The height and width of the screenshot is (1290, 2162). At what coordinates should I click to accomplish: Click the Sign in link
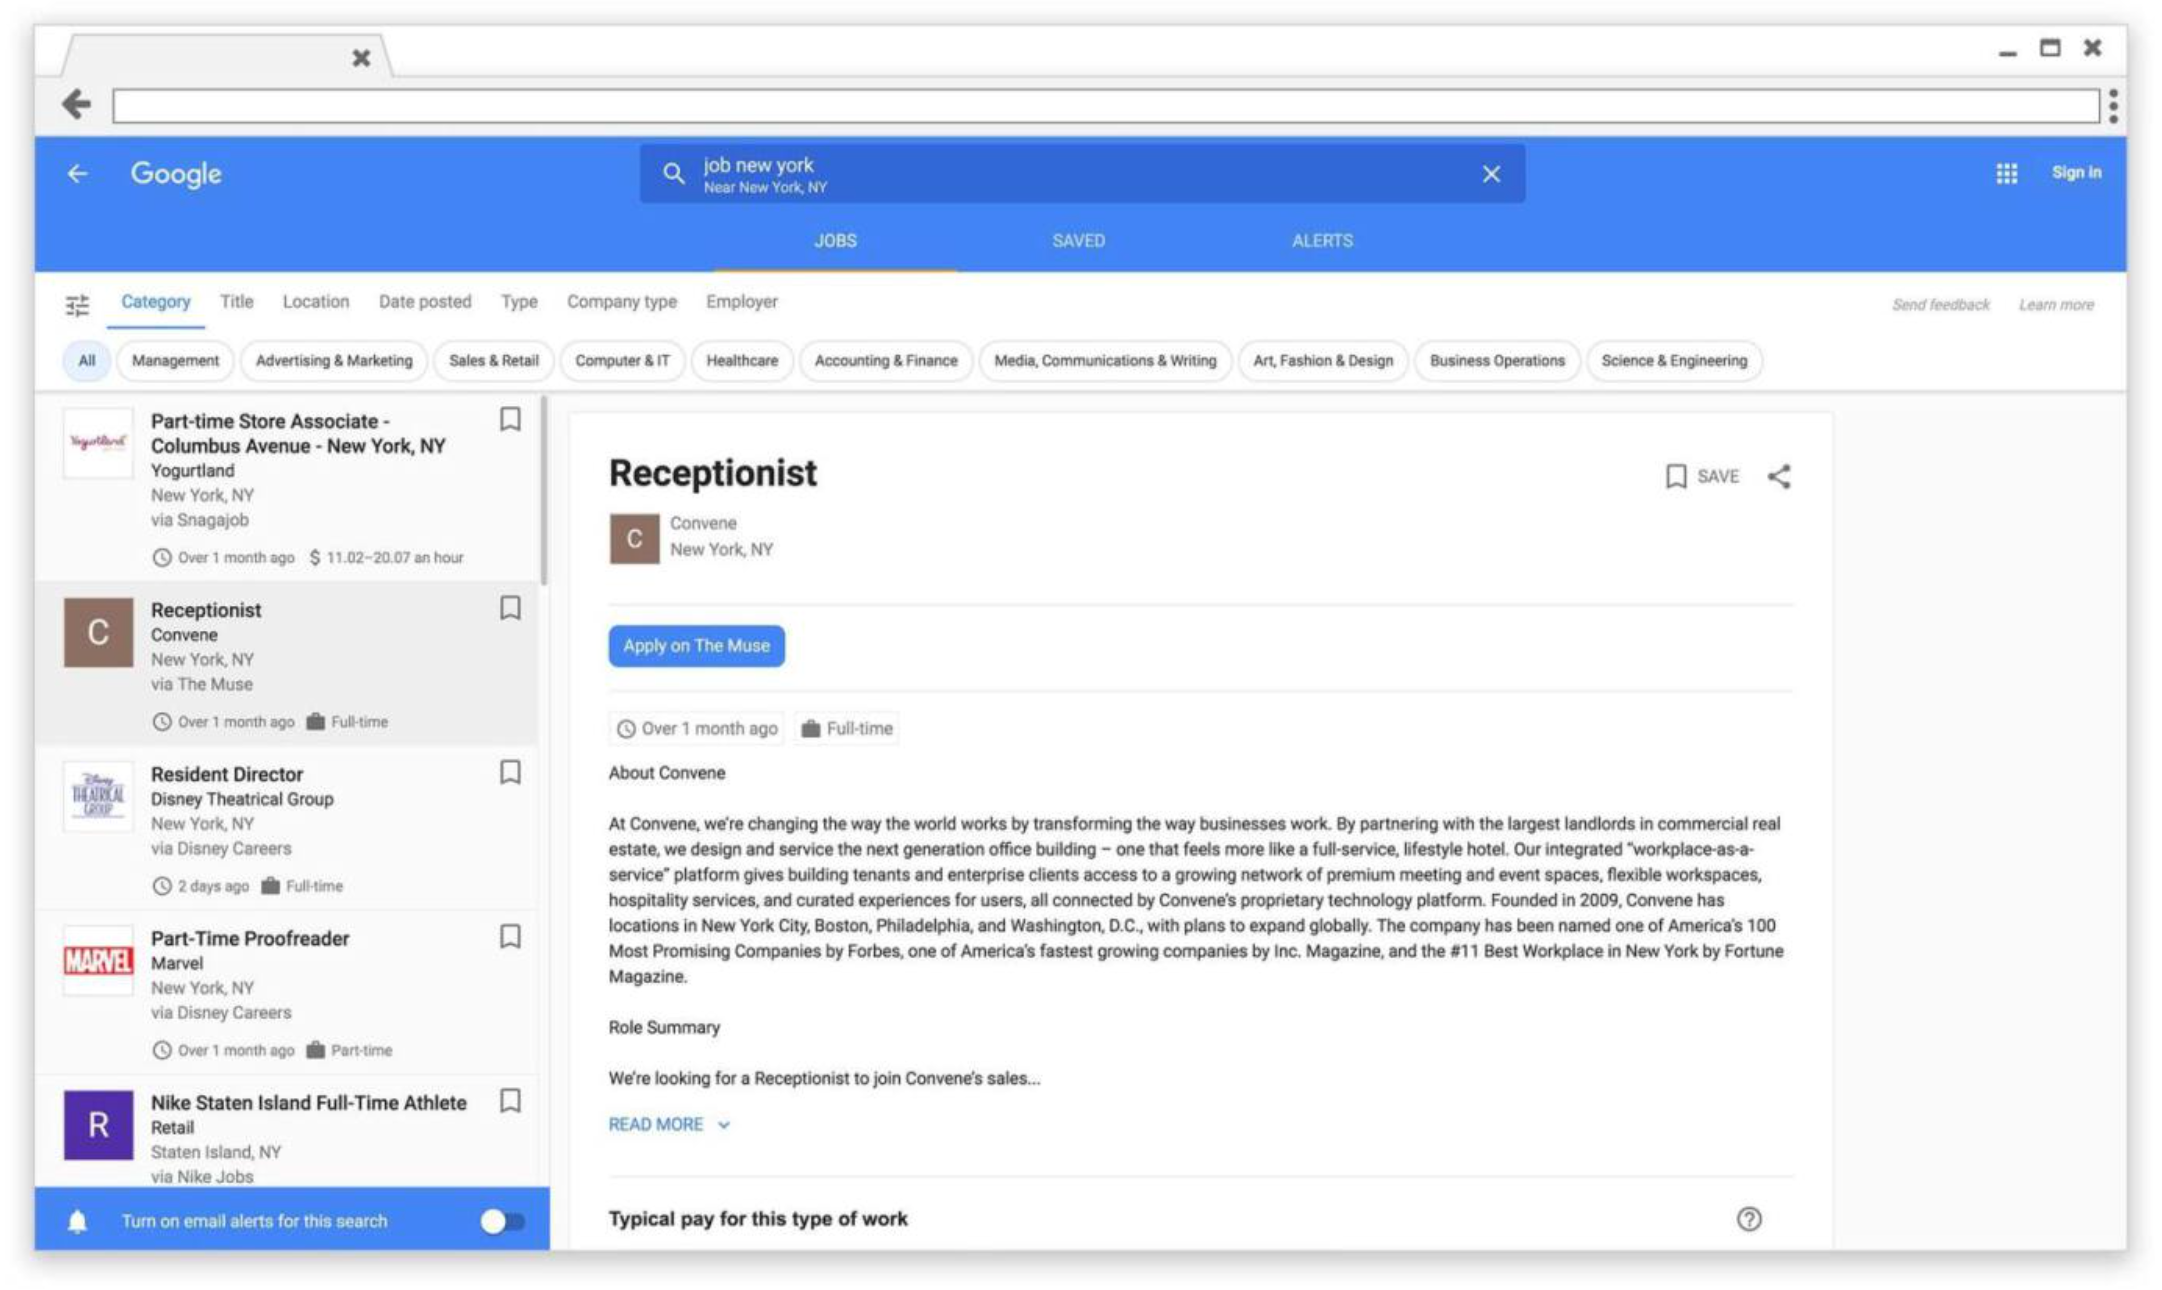[2077, 172]
